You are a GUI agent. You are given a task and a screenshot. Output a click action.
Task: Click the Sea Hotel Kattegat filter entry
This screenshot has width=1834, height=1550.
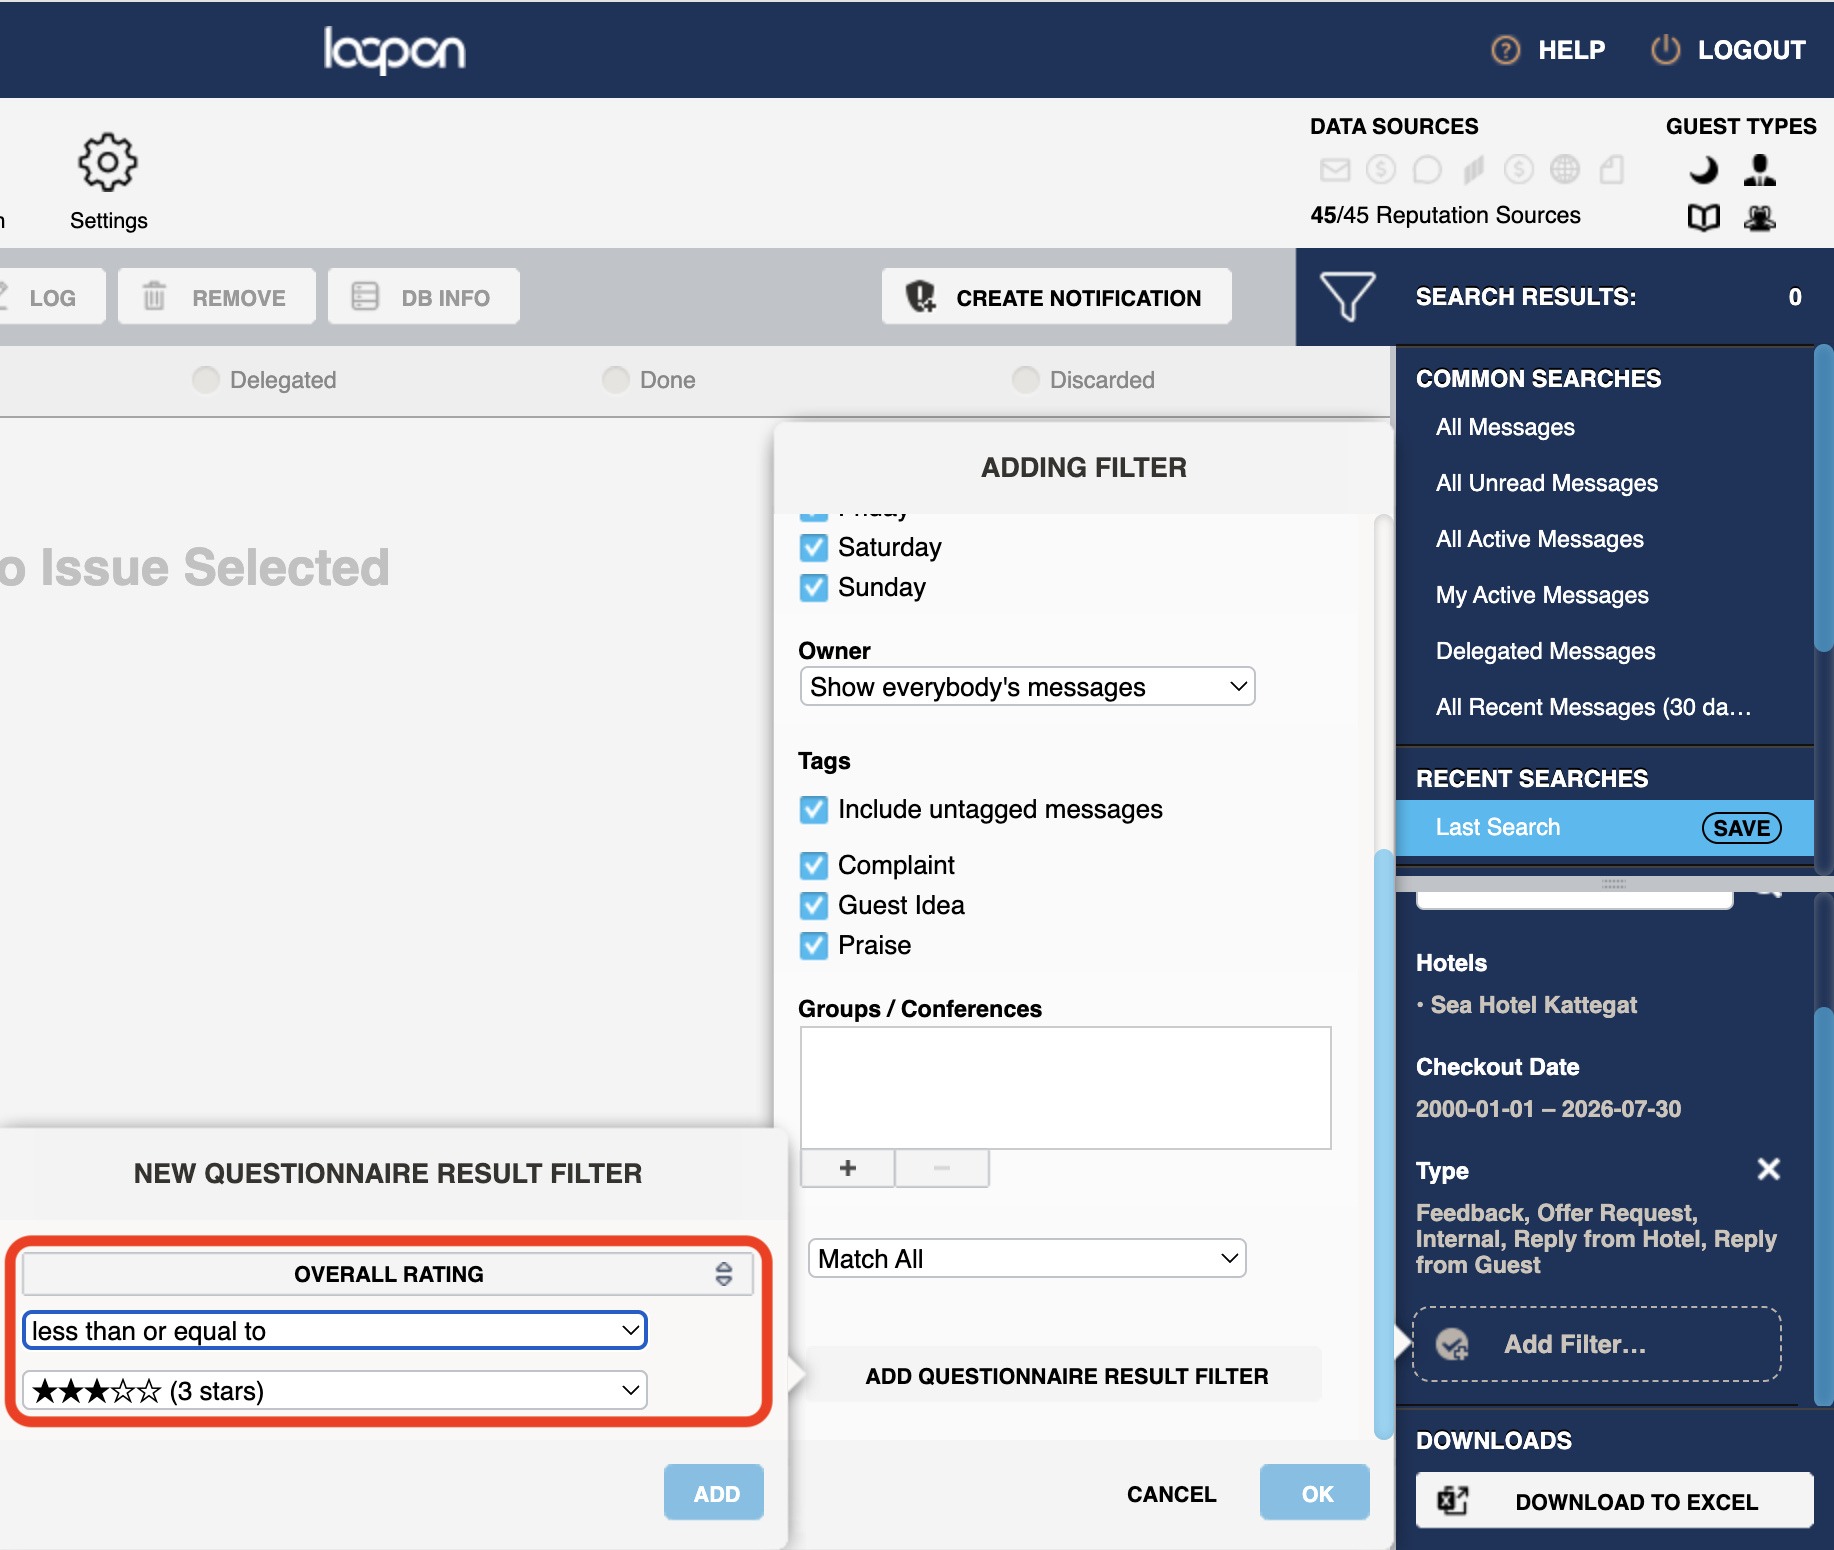tap(1533, 1005)
